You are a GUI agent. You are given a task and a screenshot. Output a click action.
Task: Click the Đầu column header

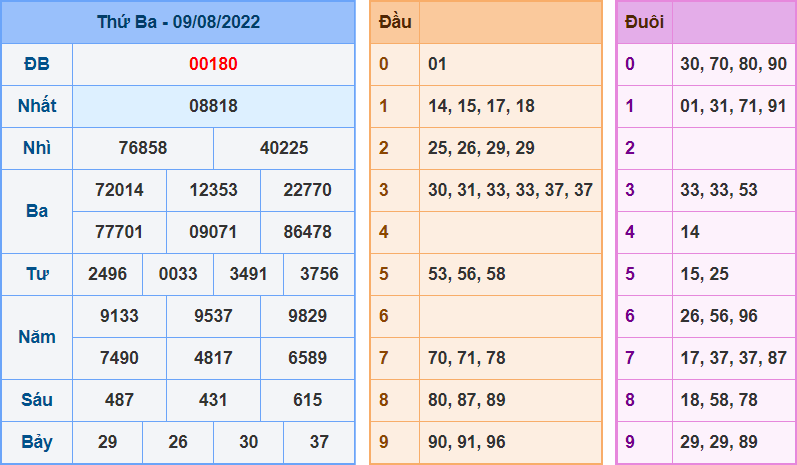(395, 22)
